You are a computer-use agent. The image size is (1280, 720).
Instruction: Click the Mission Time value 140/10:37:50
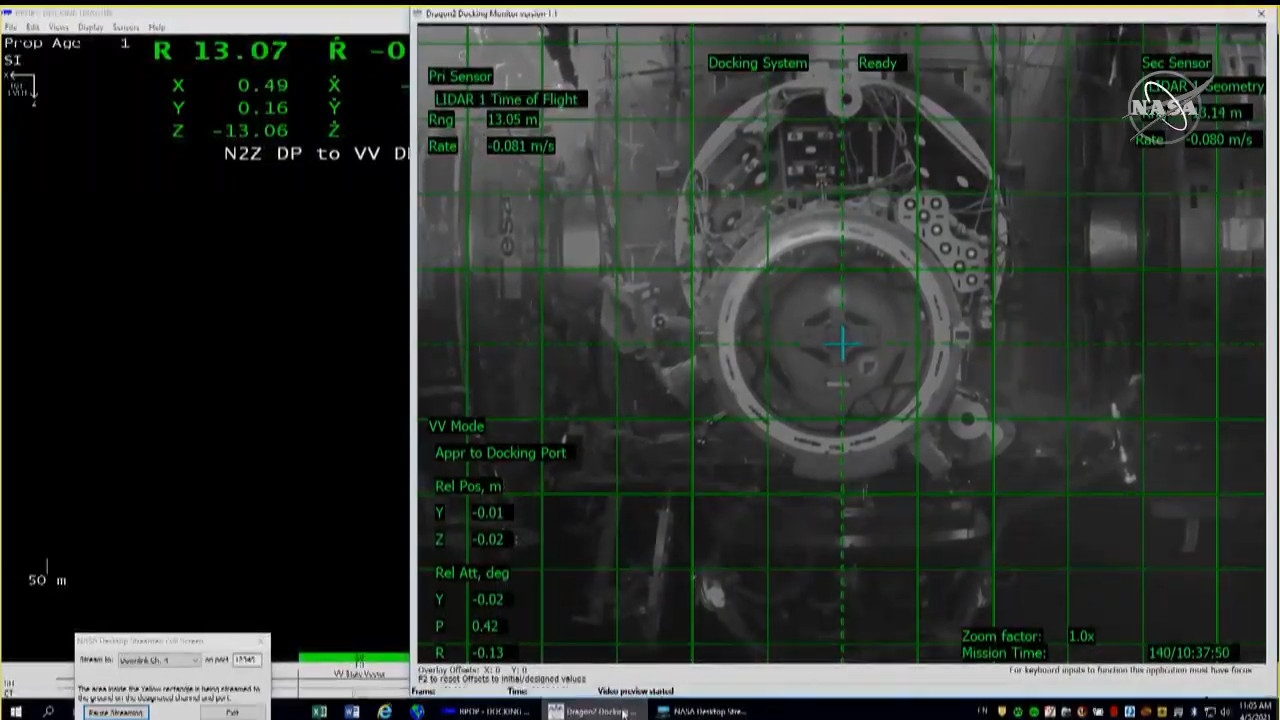1189,653
